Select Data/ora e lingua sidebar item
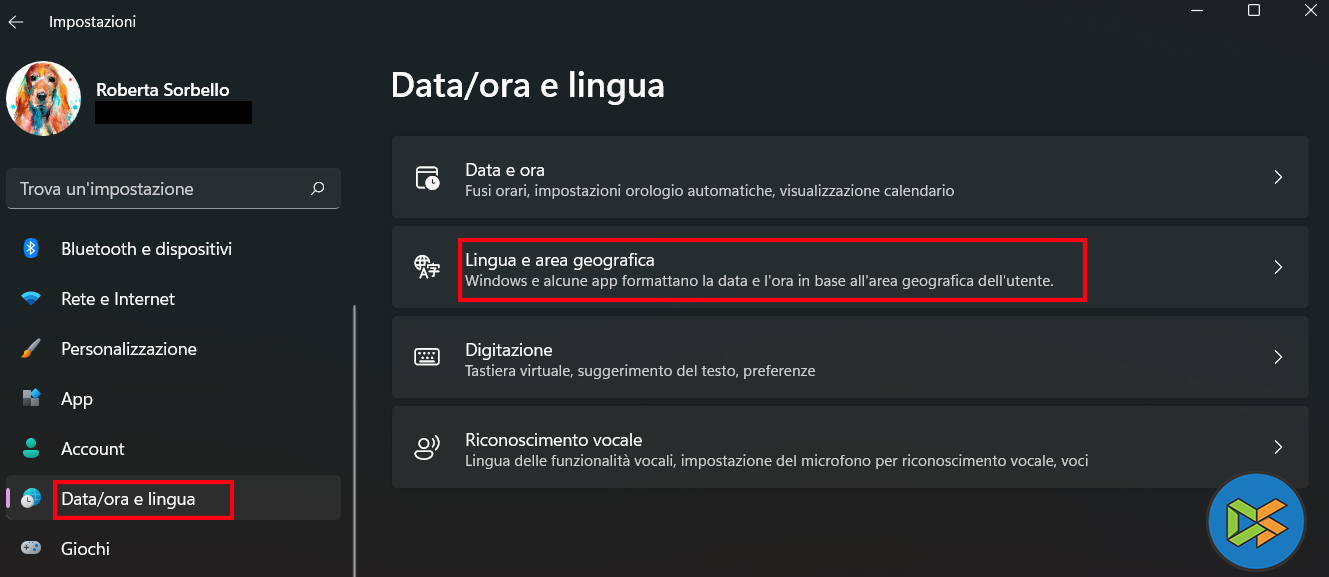Image resolution: width=1329 pixels, height=577 pixels. 128,498
